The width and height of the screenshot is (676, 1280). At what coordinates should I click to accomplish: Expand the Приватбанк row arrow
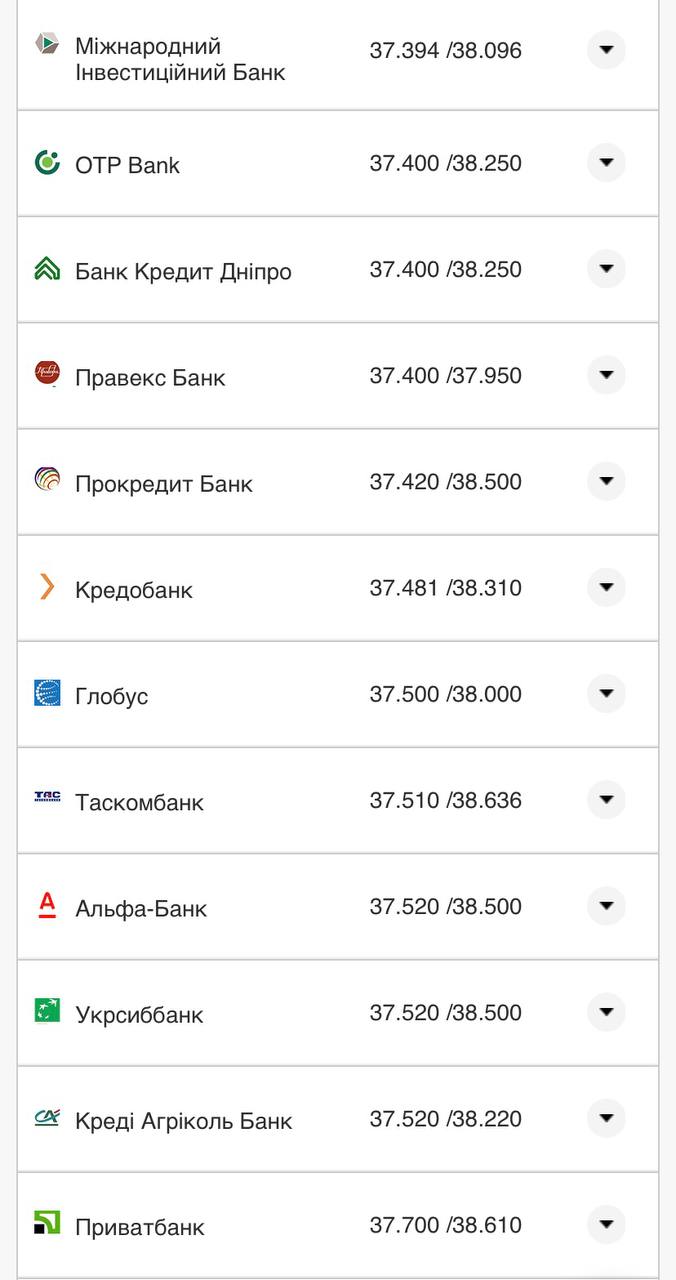click(606, 1224)
